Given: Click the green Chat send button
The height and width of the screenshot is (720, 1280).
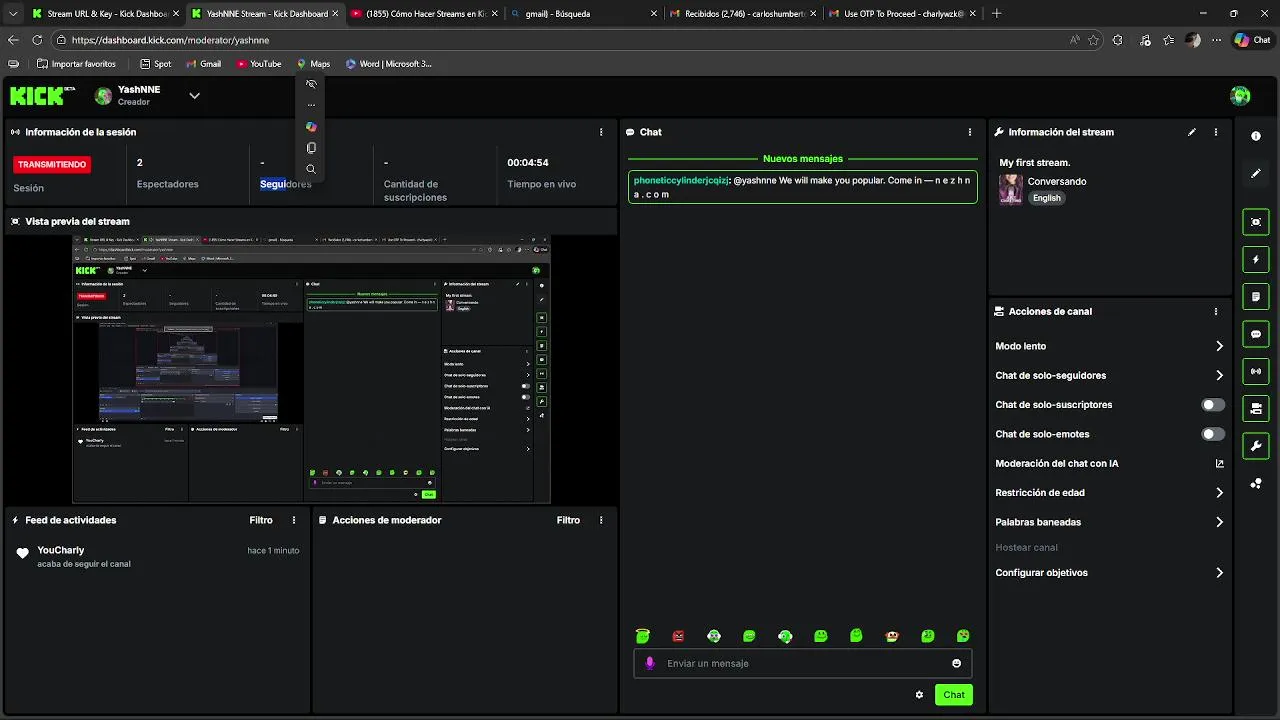Looking at the screenshot, I should click(x=954, y=695).
